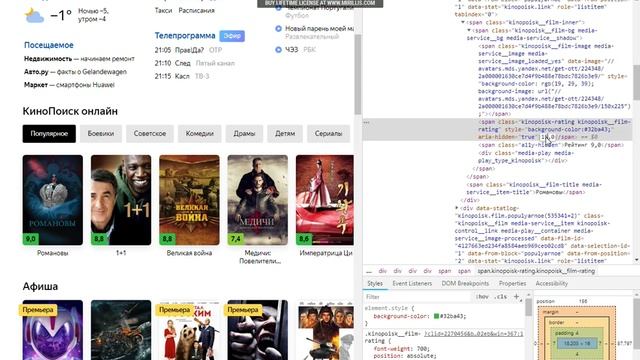Select the Советское tab

150,134
